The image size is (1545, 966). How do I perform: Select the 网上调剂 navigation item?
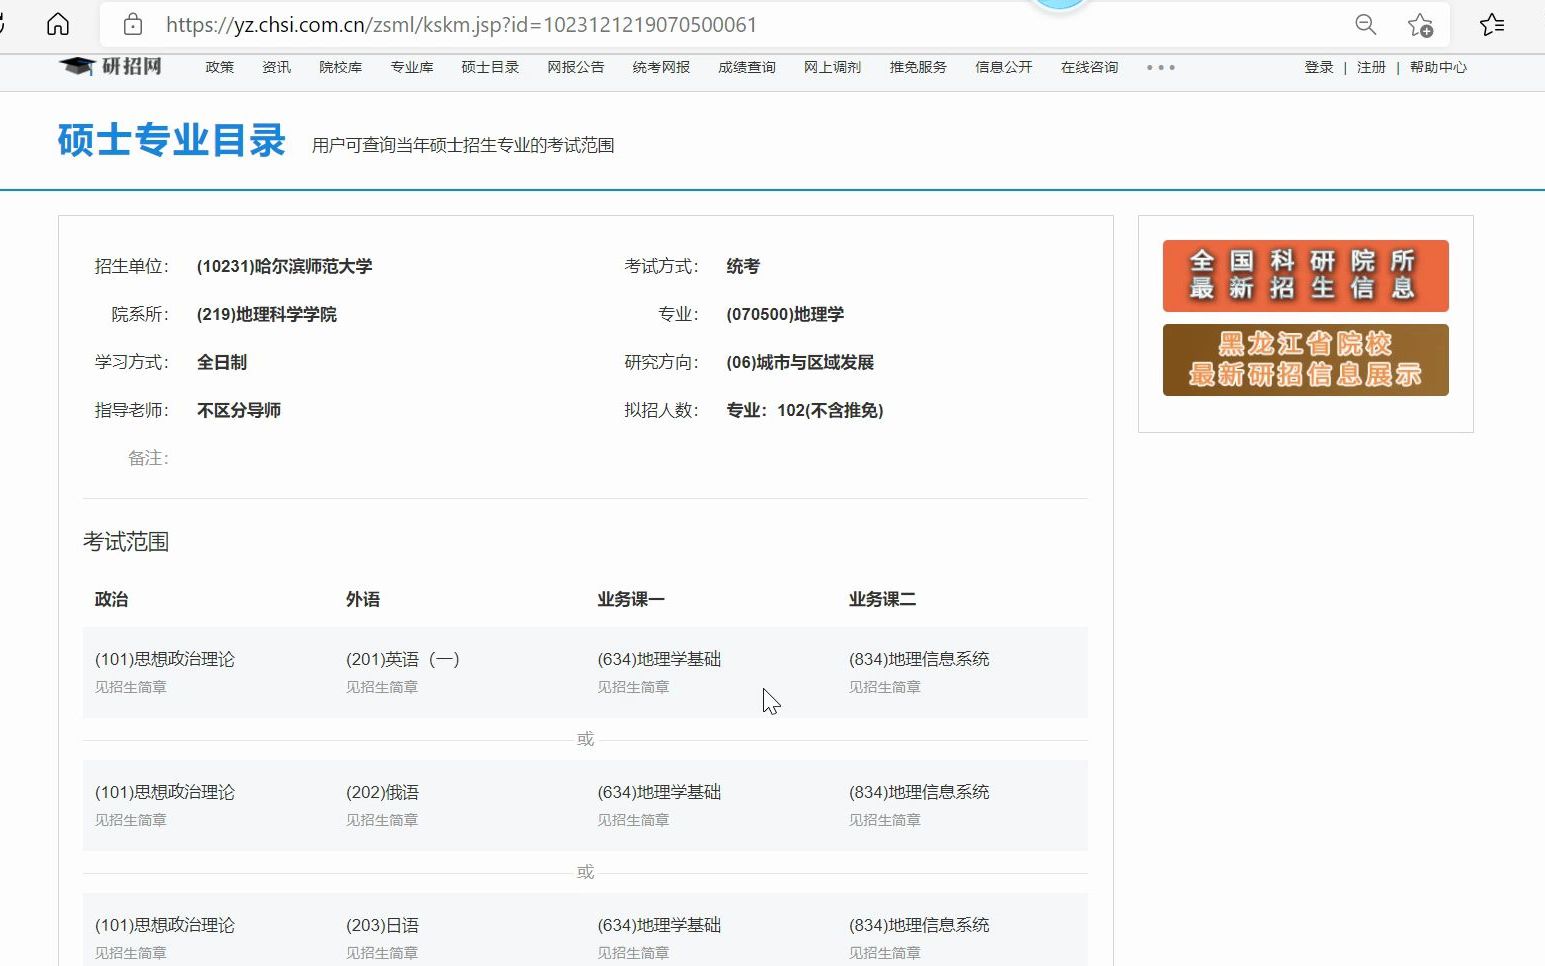click(x=832, y=66)
